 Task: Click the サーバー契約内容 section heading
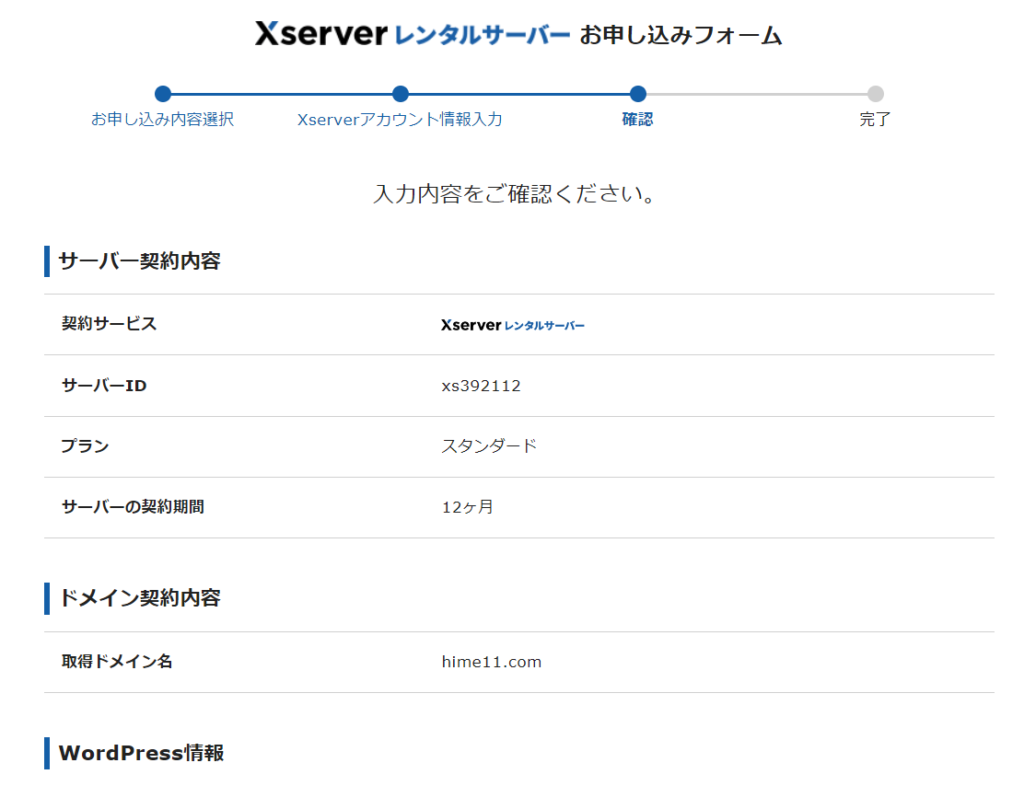click(x=139, y=262)
